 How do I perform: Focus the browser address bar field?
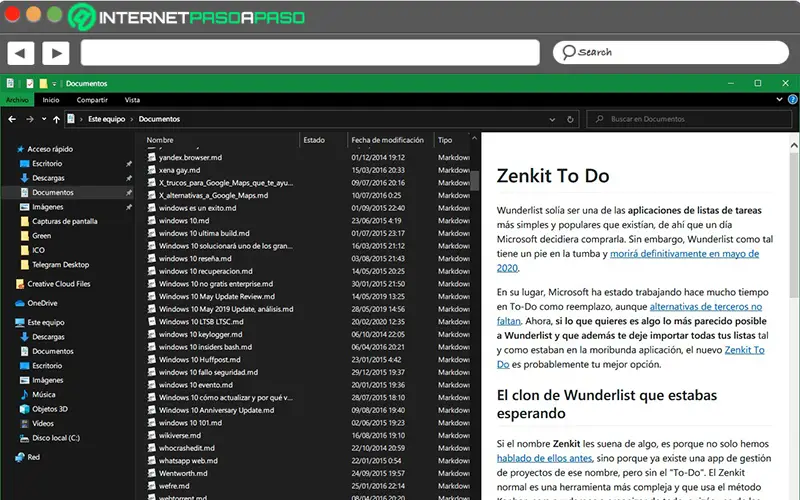point(310,53)
